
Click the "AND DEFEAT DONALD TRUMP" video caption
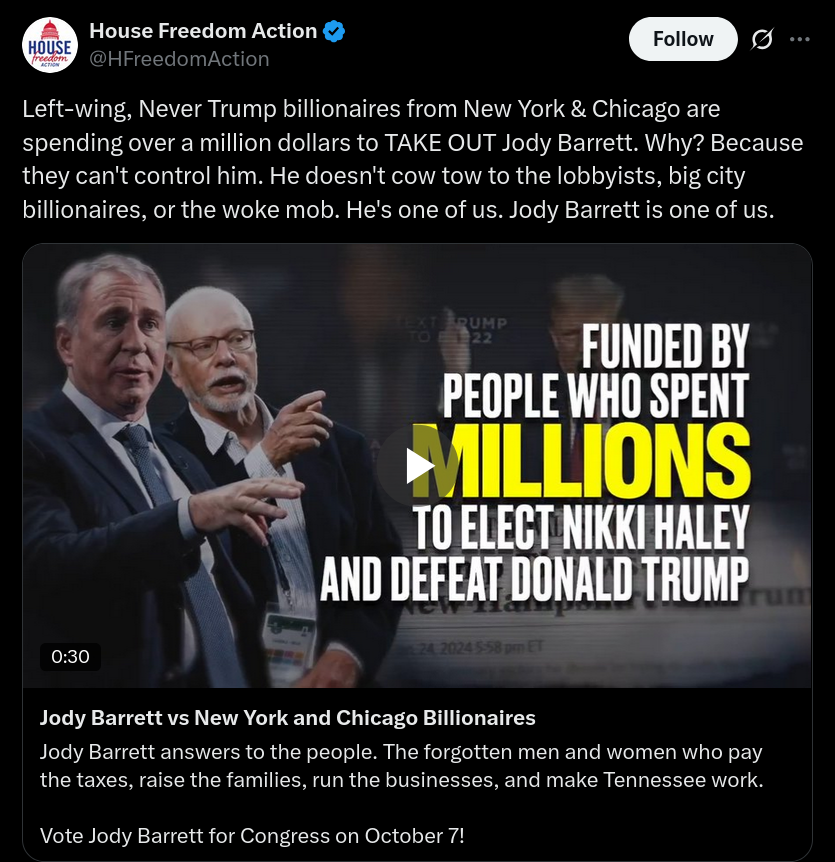point(533,579)
